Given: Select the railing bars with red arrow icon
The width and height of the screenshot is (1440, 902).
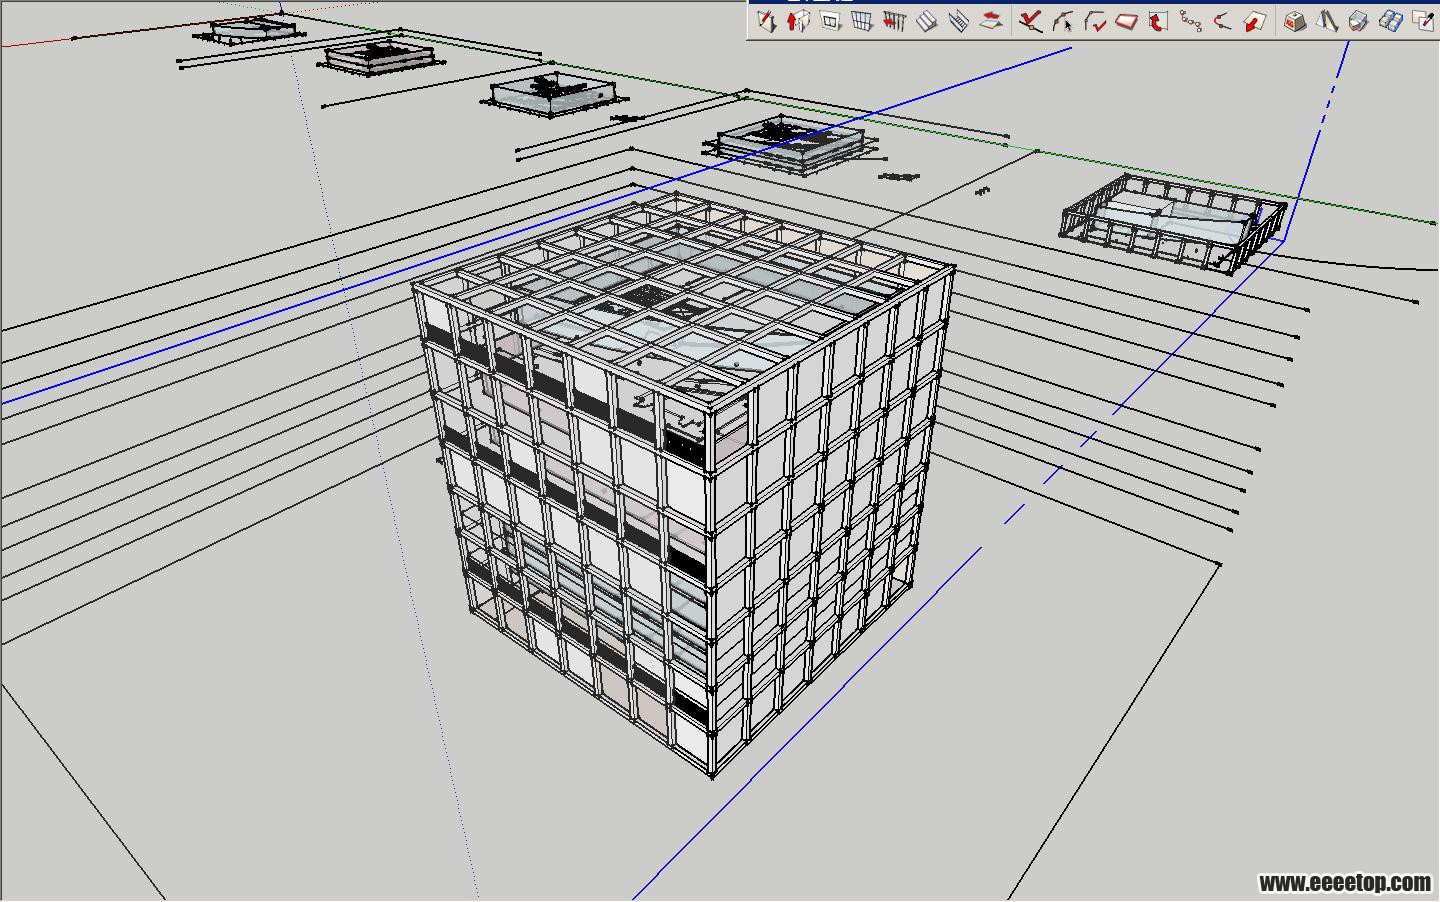Looking at the screenshot, I should [x=894, y=21].
